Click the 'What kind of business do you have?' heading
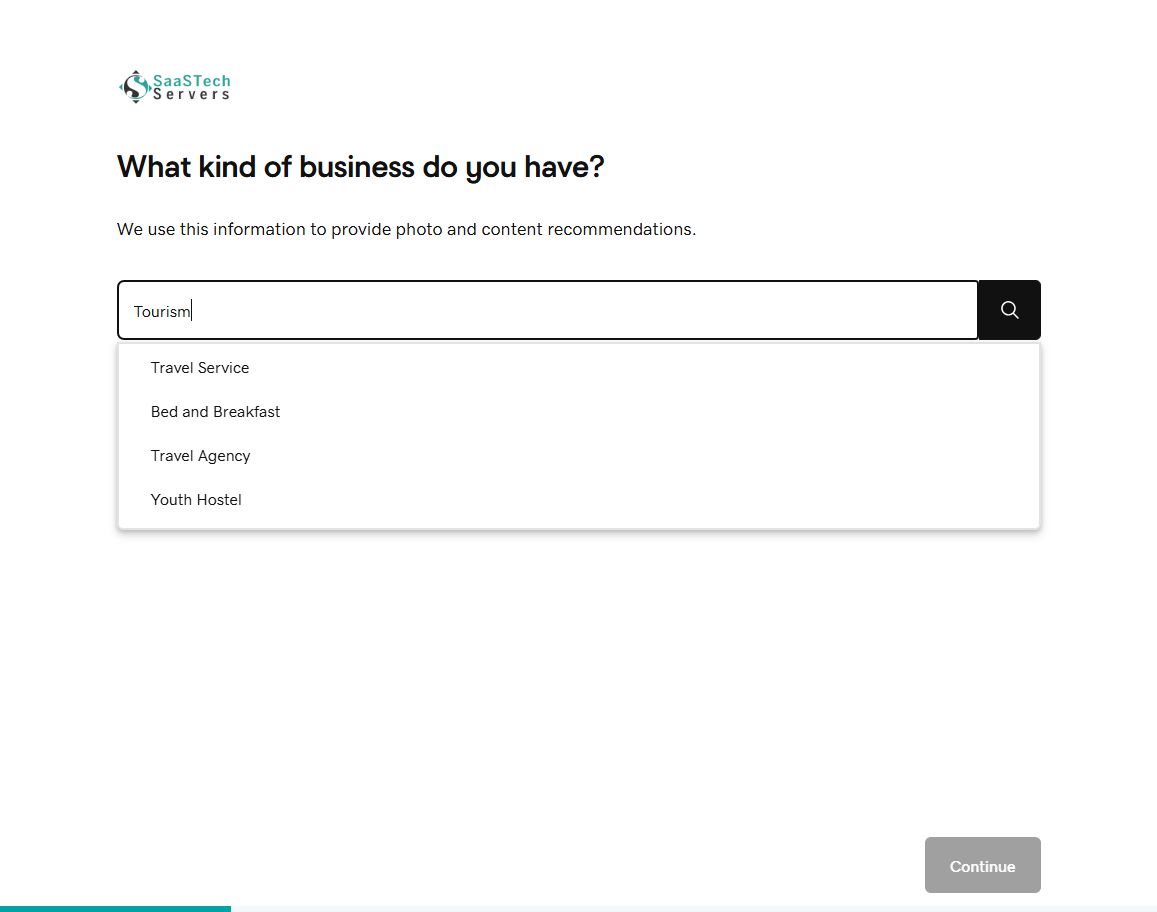1157x912 pixels. [360, 167]
